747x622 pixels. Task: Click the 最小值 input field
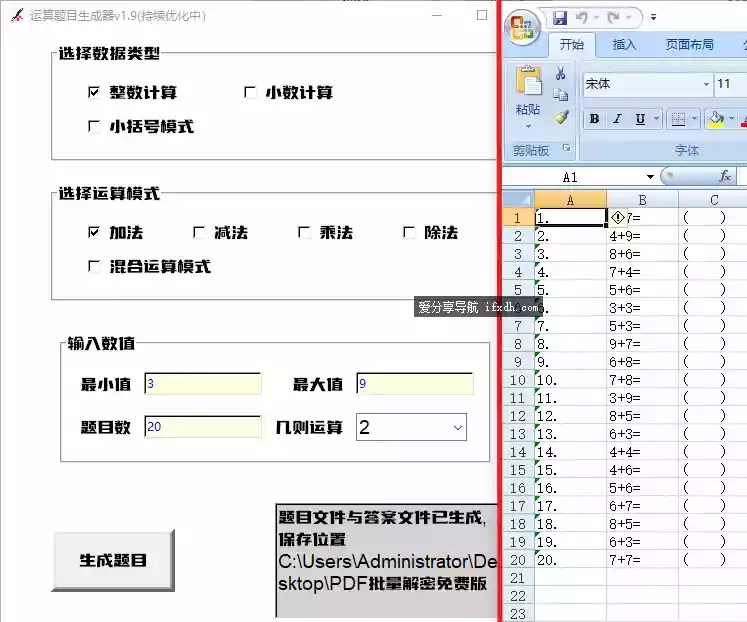pyautogui.click(x=203, y=384)
